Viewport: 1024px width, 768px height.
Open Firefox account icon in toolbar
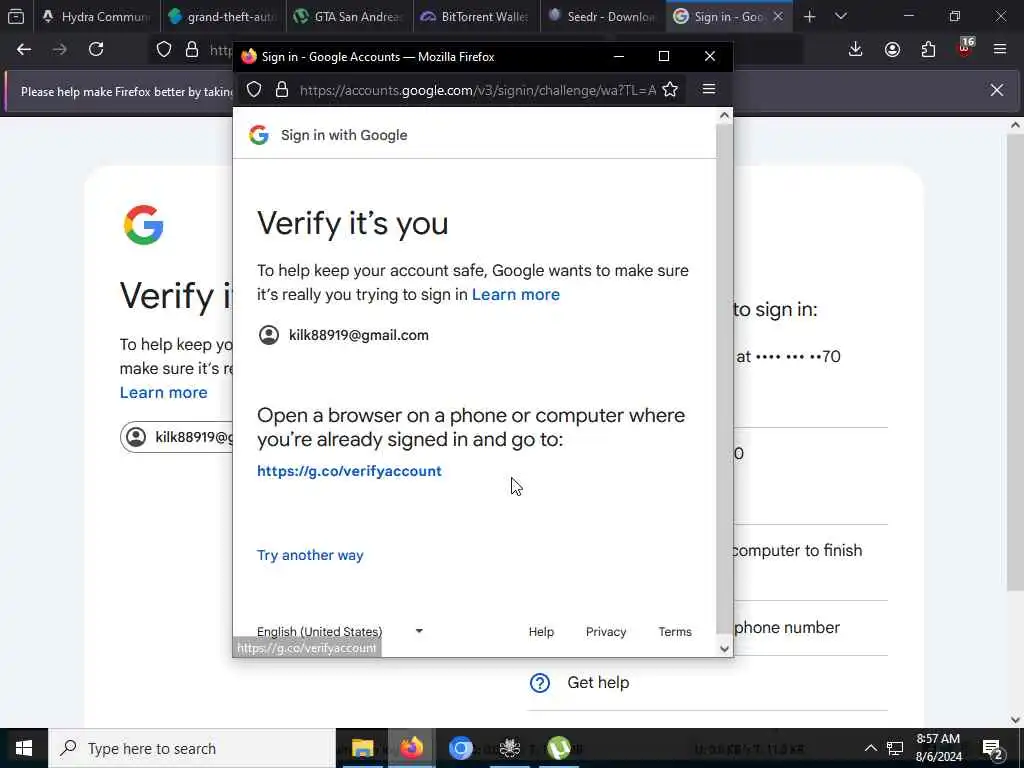tap(892, 50)
